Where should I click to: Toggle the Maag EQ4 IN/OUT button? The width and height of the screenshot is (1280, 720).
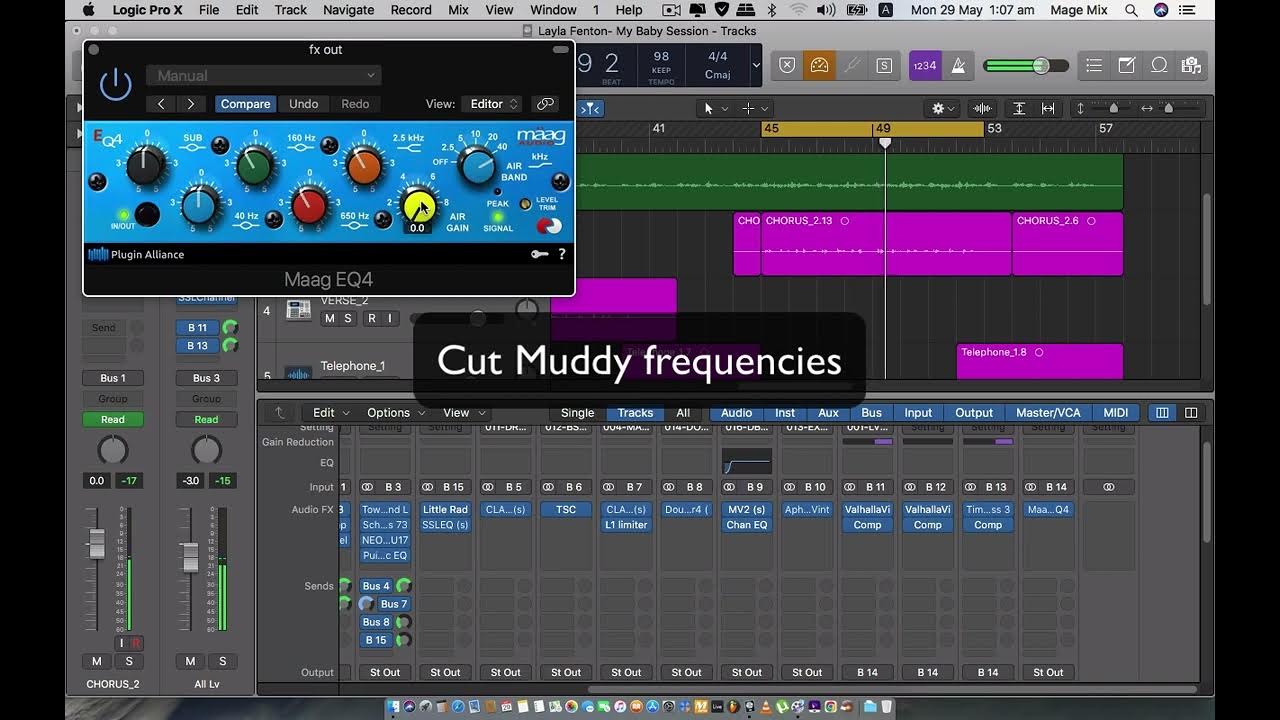click(147, 214)
